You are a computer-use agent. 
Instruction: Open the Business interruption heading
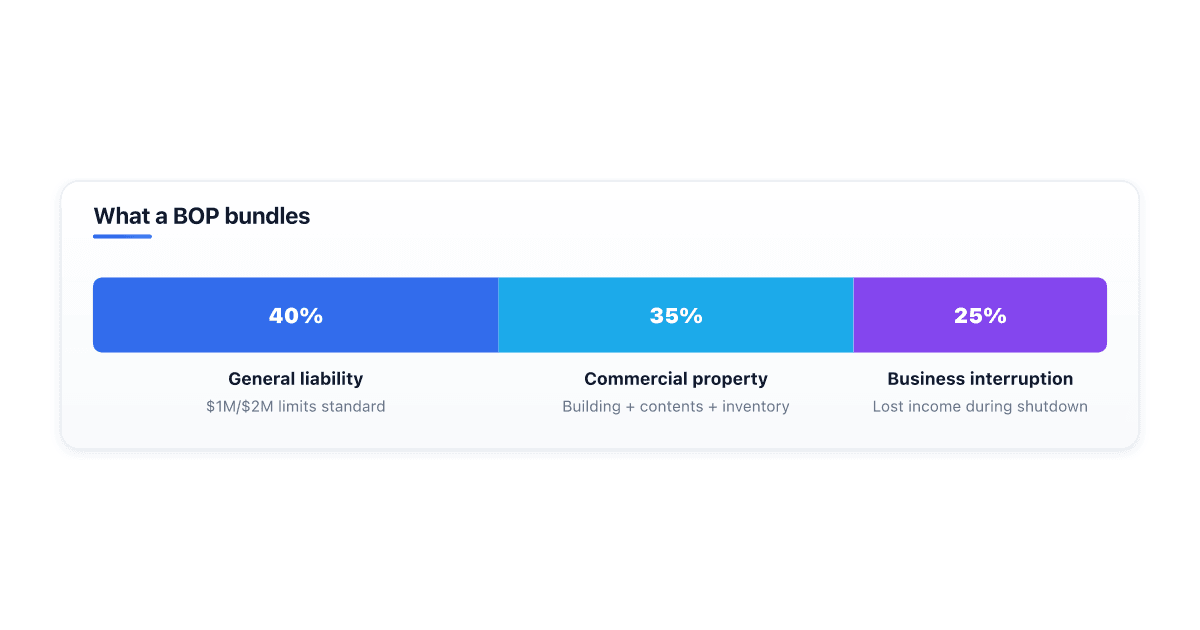980,379
